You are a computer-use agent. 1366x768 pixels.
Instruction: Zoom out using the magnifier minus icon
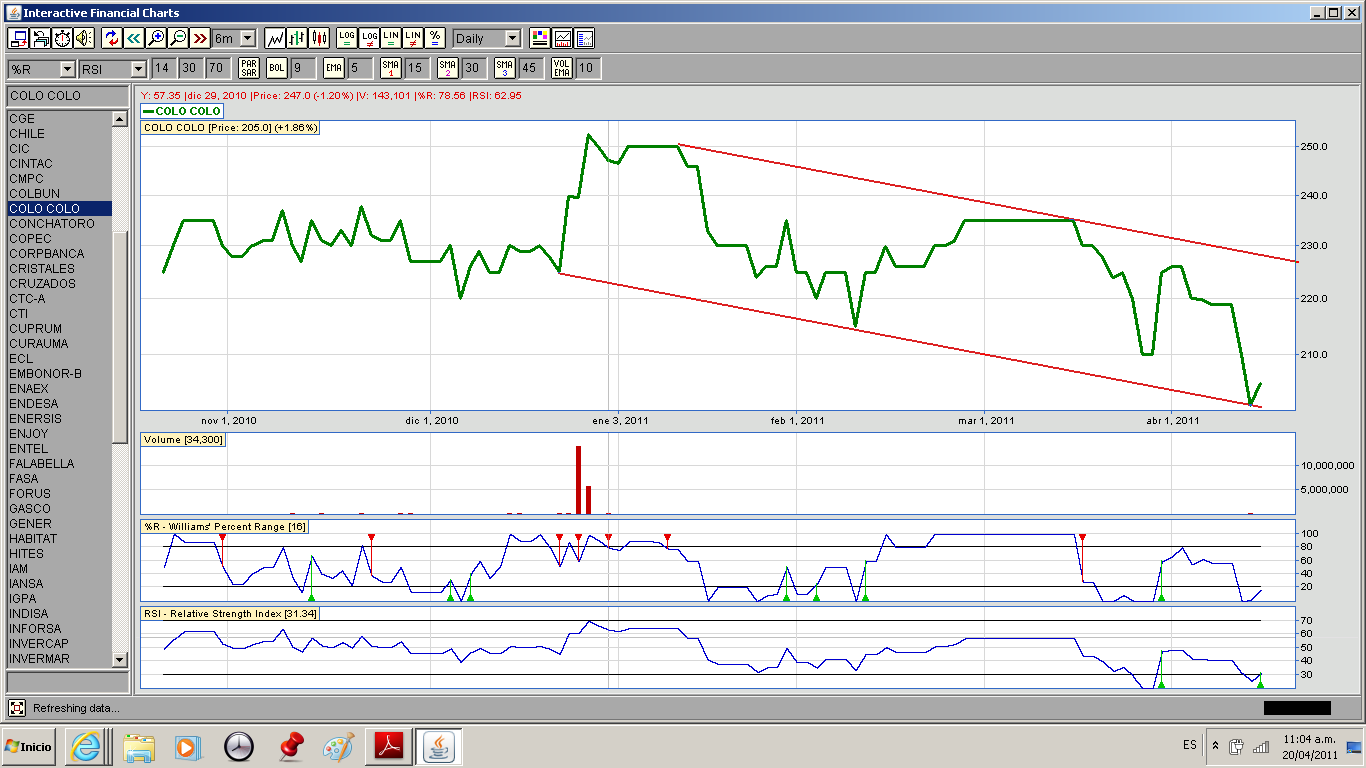pyautogui.click(x=178, y=38)
